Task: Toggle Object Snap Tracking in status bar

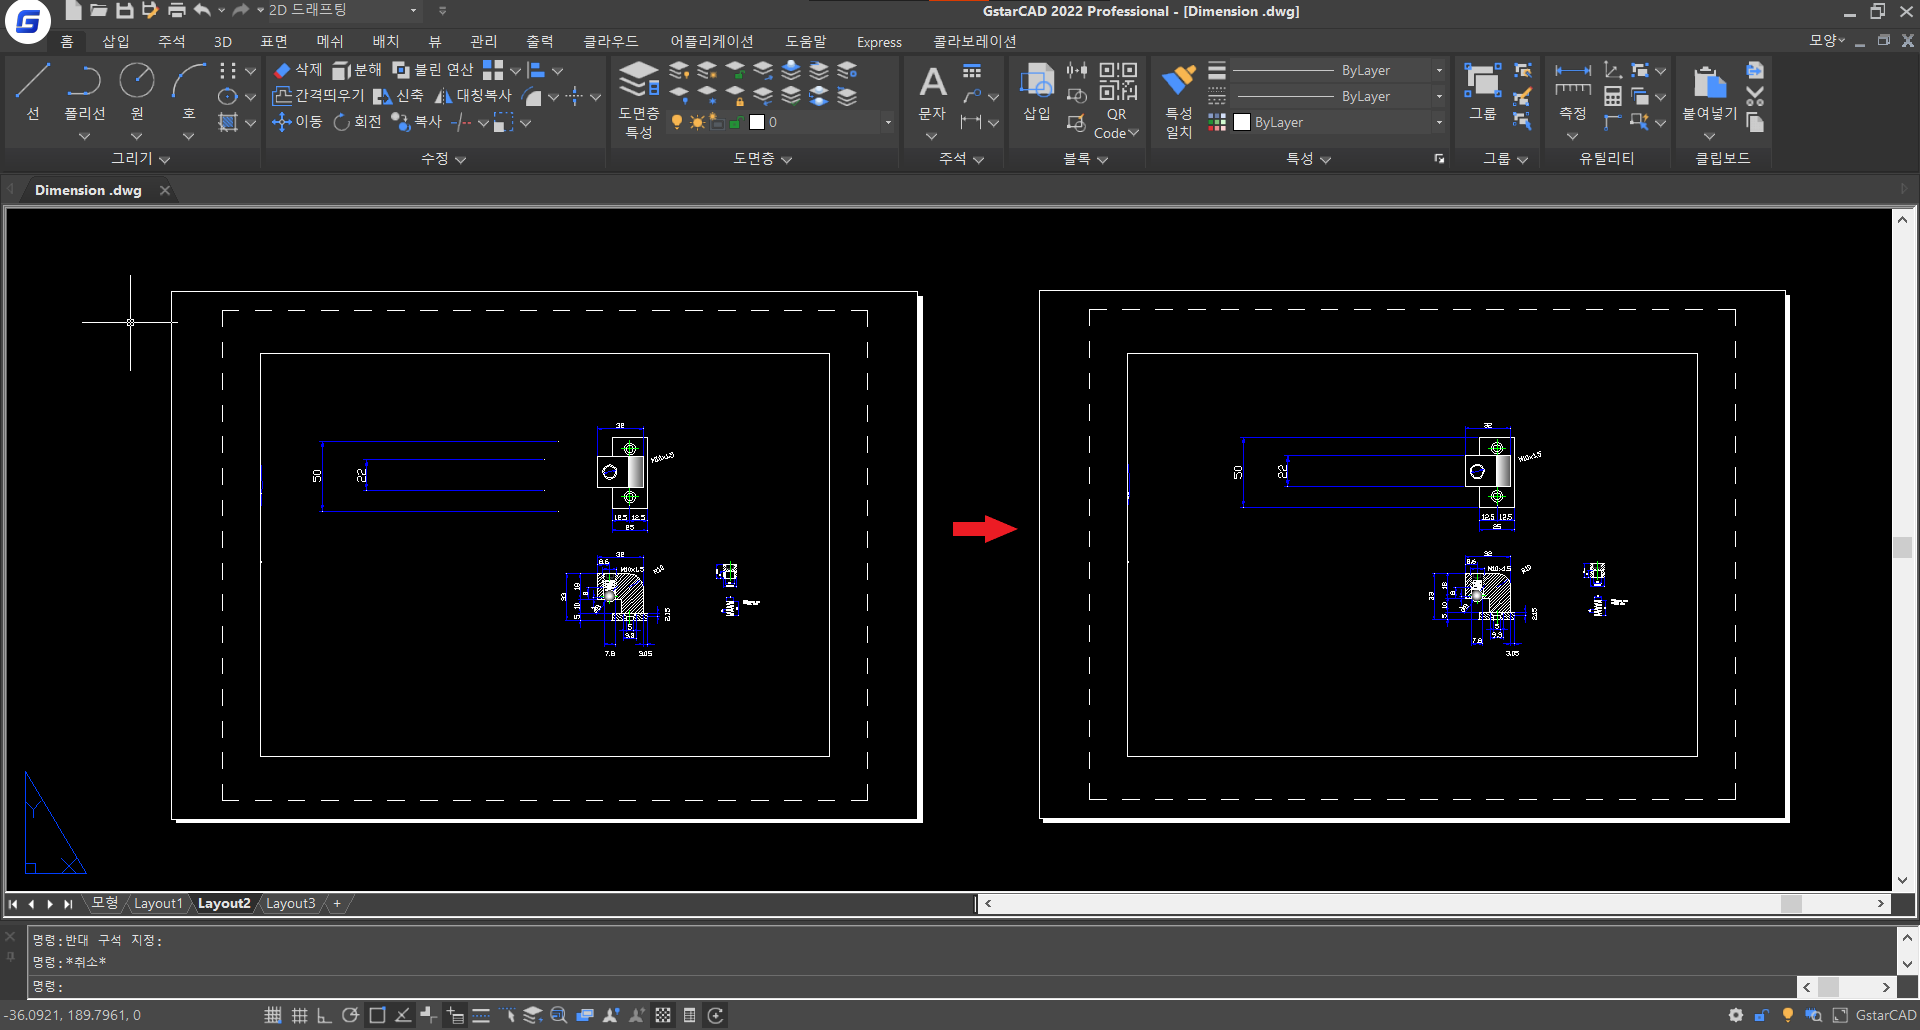Action: tap(403, 1015)
